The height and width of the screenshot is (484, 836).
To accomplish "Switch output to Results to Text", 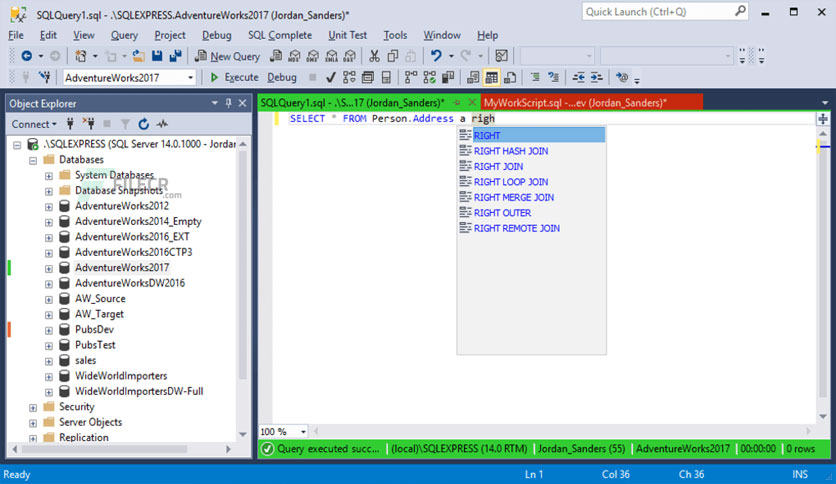I will coord(473,78).
